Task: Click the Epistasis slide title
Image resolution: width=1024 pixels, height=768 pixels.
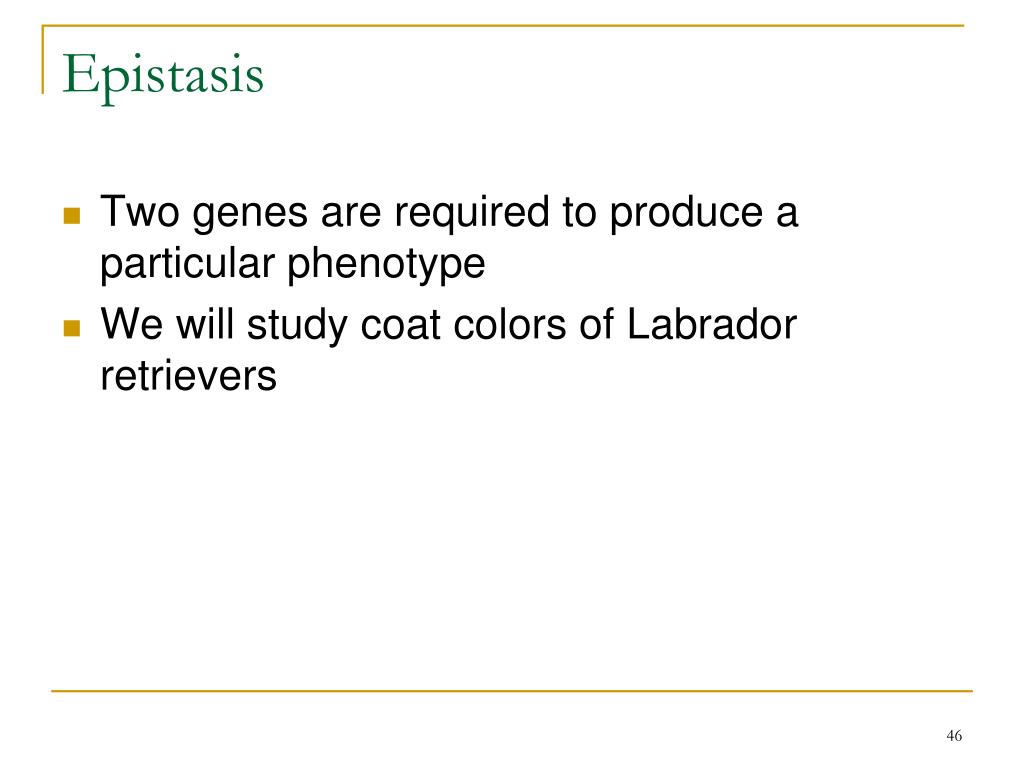Action: [x=163, y=76]
